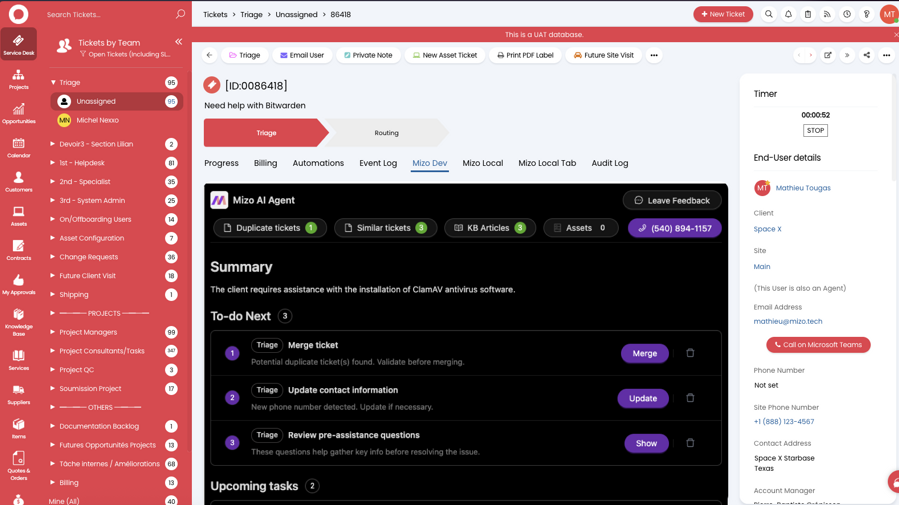Expand the Project Managers group
Viewport: 899px width, 505px height.
pyautogui.click(x=52, y=332)
